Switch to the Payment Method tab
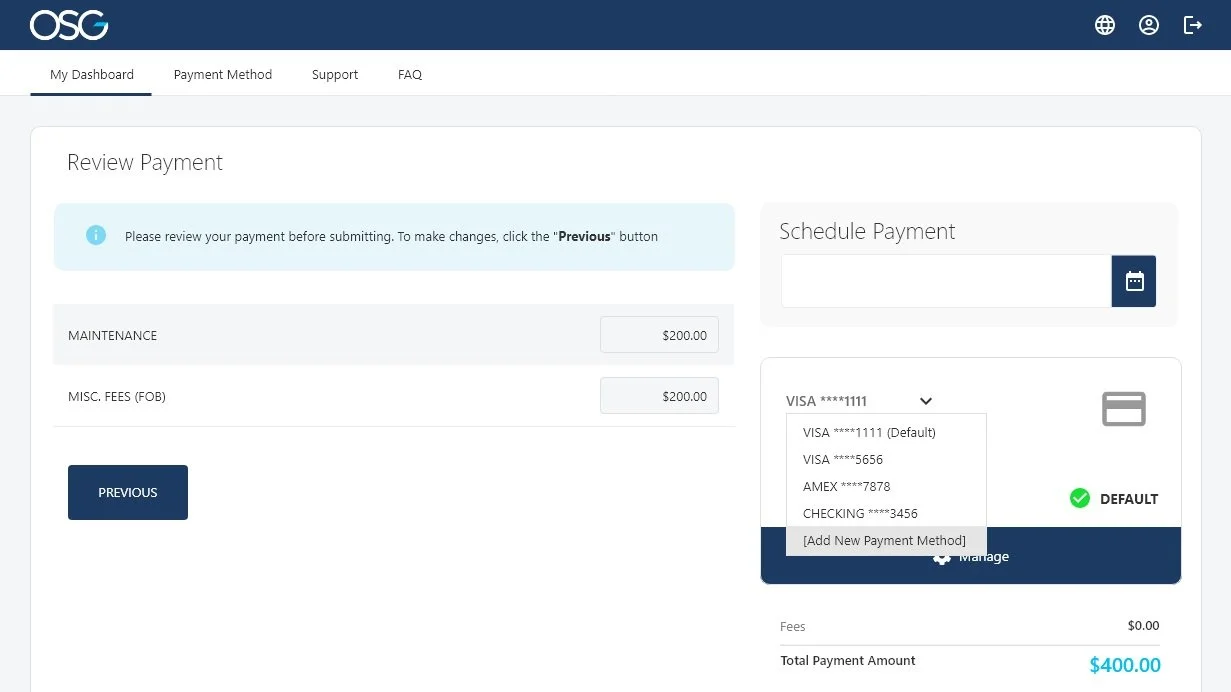 222,74
